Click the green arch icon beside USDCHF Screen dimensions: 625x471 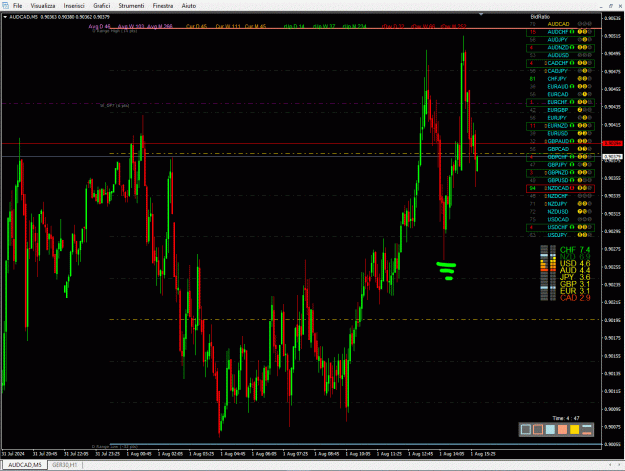point(572,227)
